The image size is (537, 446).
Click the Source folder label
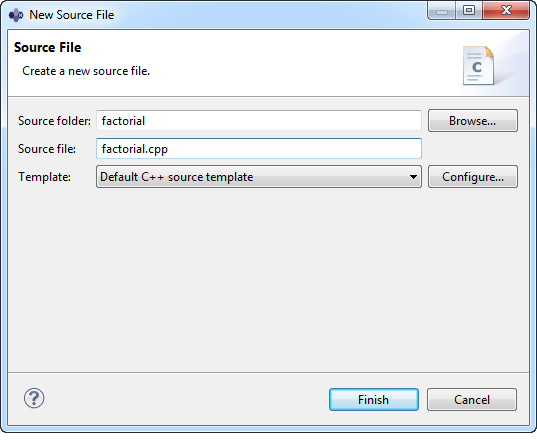coord(54,121)
